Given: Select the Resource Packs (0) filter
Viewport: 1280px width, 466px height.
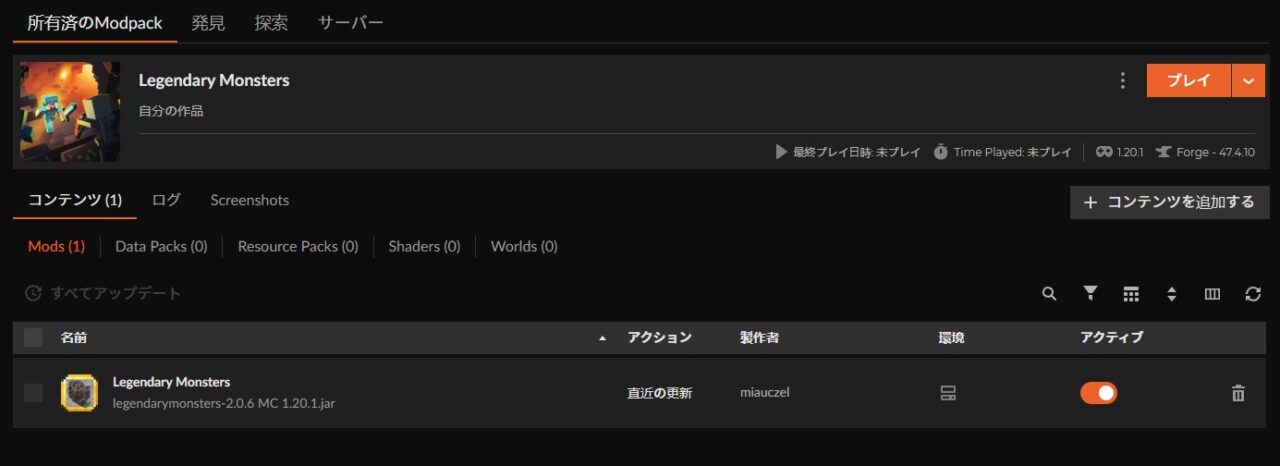Looking at the screenshot, I should 298,246.
